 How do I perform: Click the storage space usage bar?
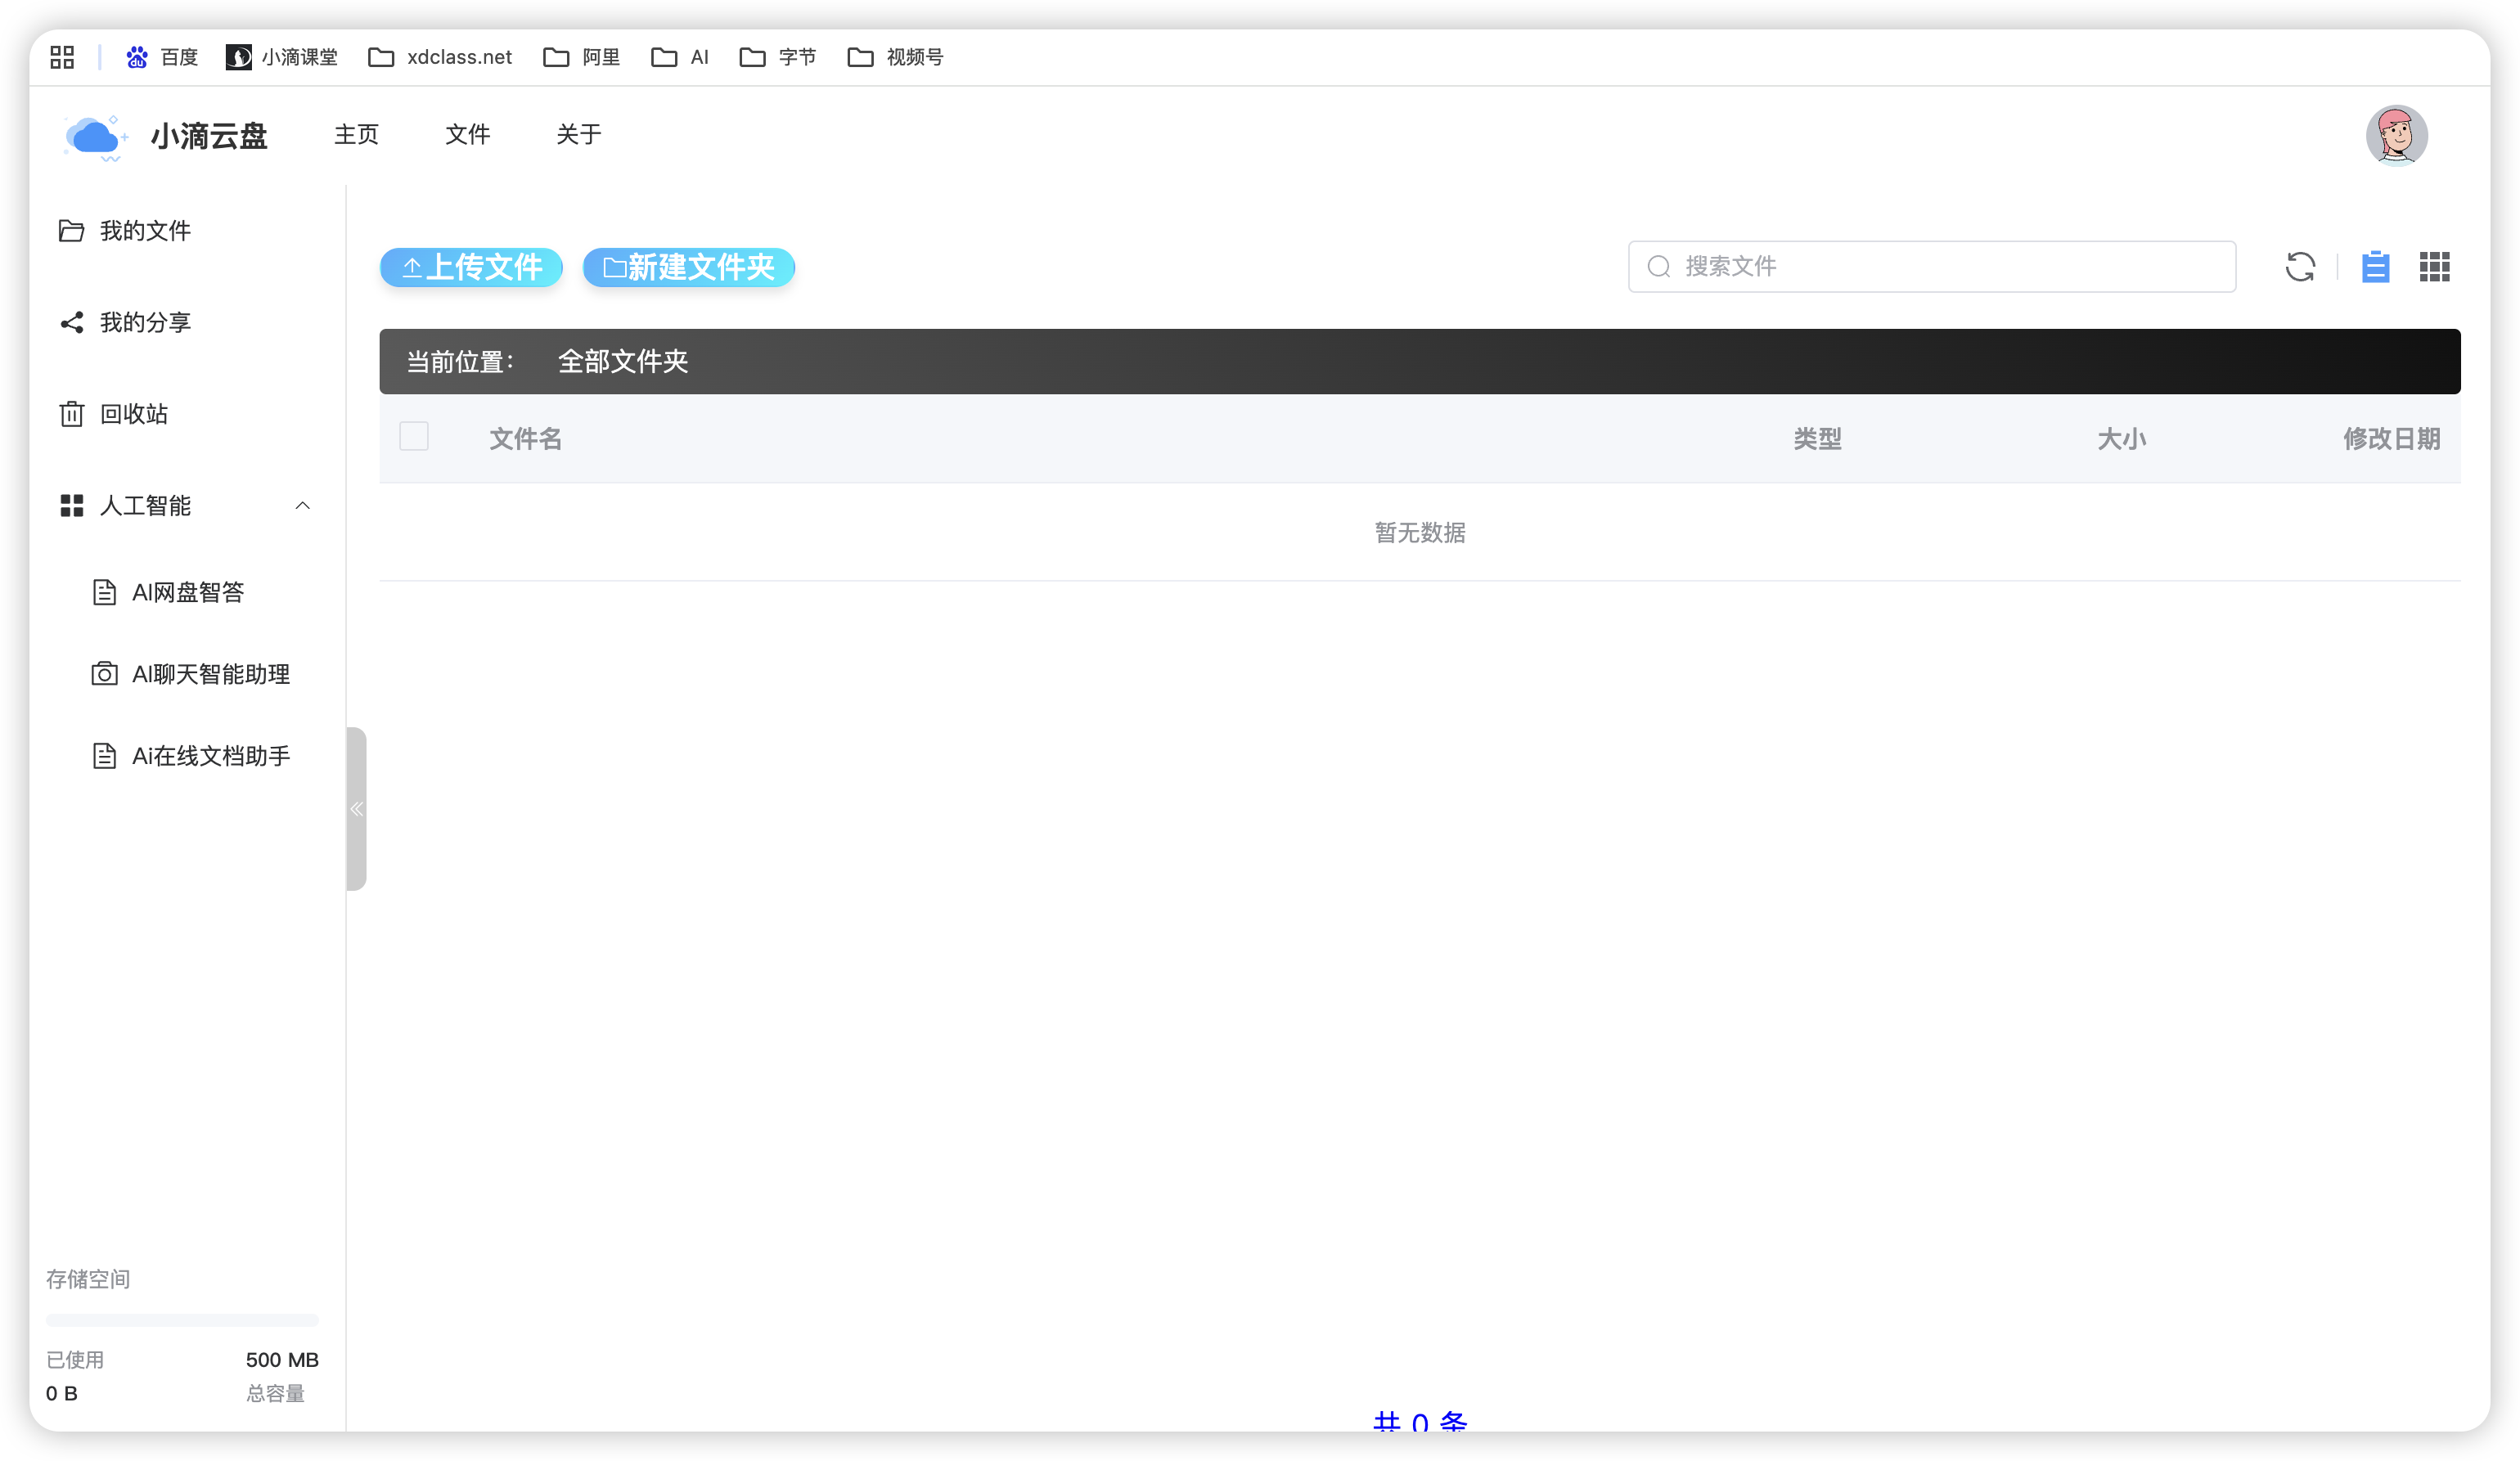tap(182, 1320)
